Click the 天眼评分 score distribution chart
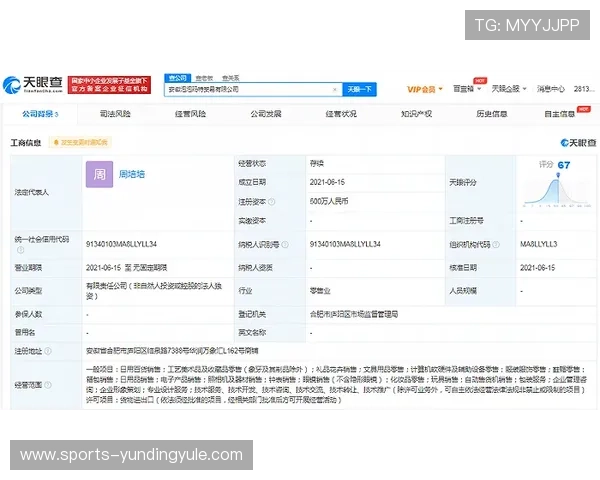Viewport: 600px width, 480px height. coord(557,191)
